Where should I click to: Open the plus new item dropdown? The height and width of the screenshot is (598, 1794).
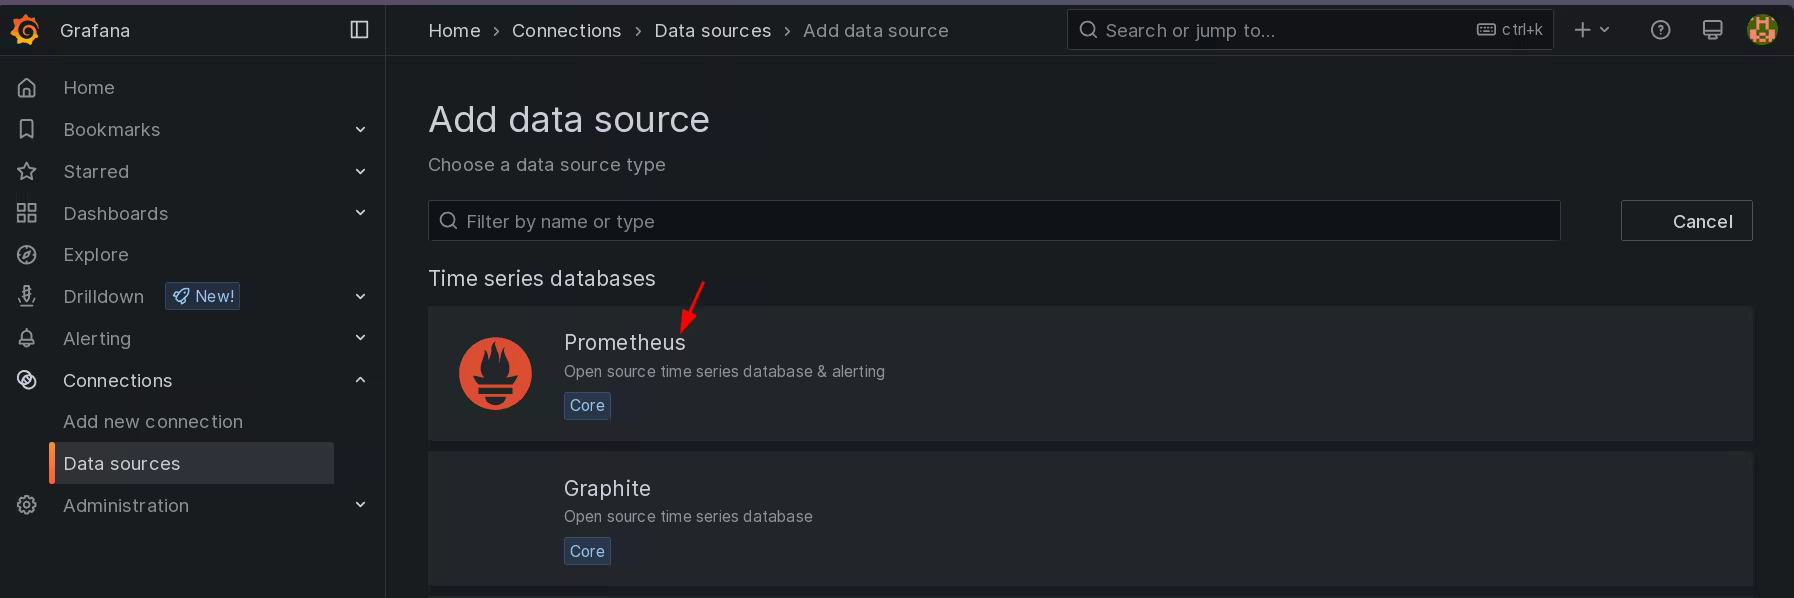click(x=1591, y=30)
